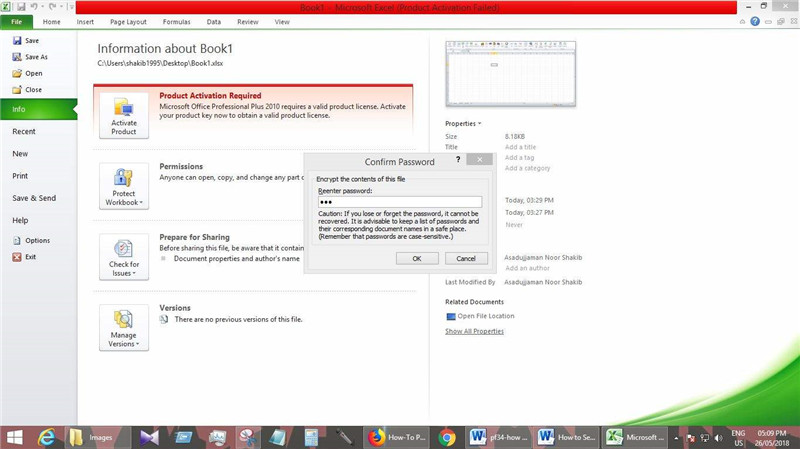Click the workbook preview thumbnail
This screenshot has height=449, width=800.
[x=510, y=74]
